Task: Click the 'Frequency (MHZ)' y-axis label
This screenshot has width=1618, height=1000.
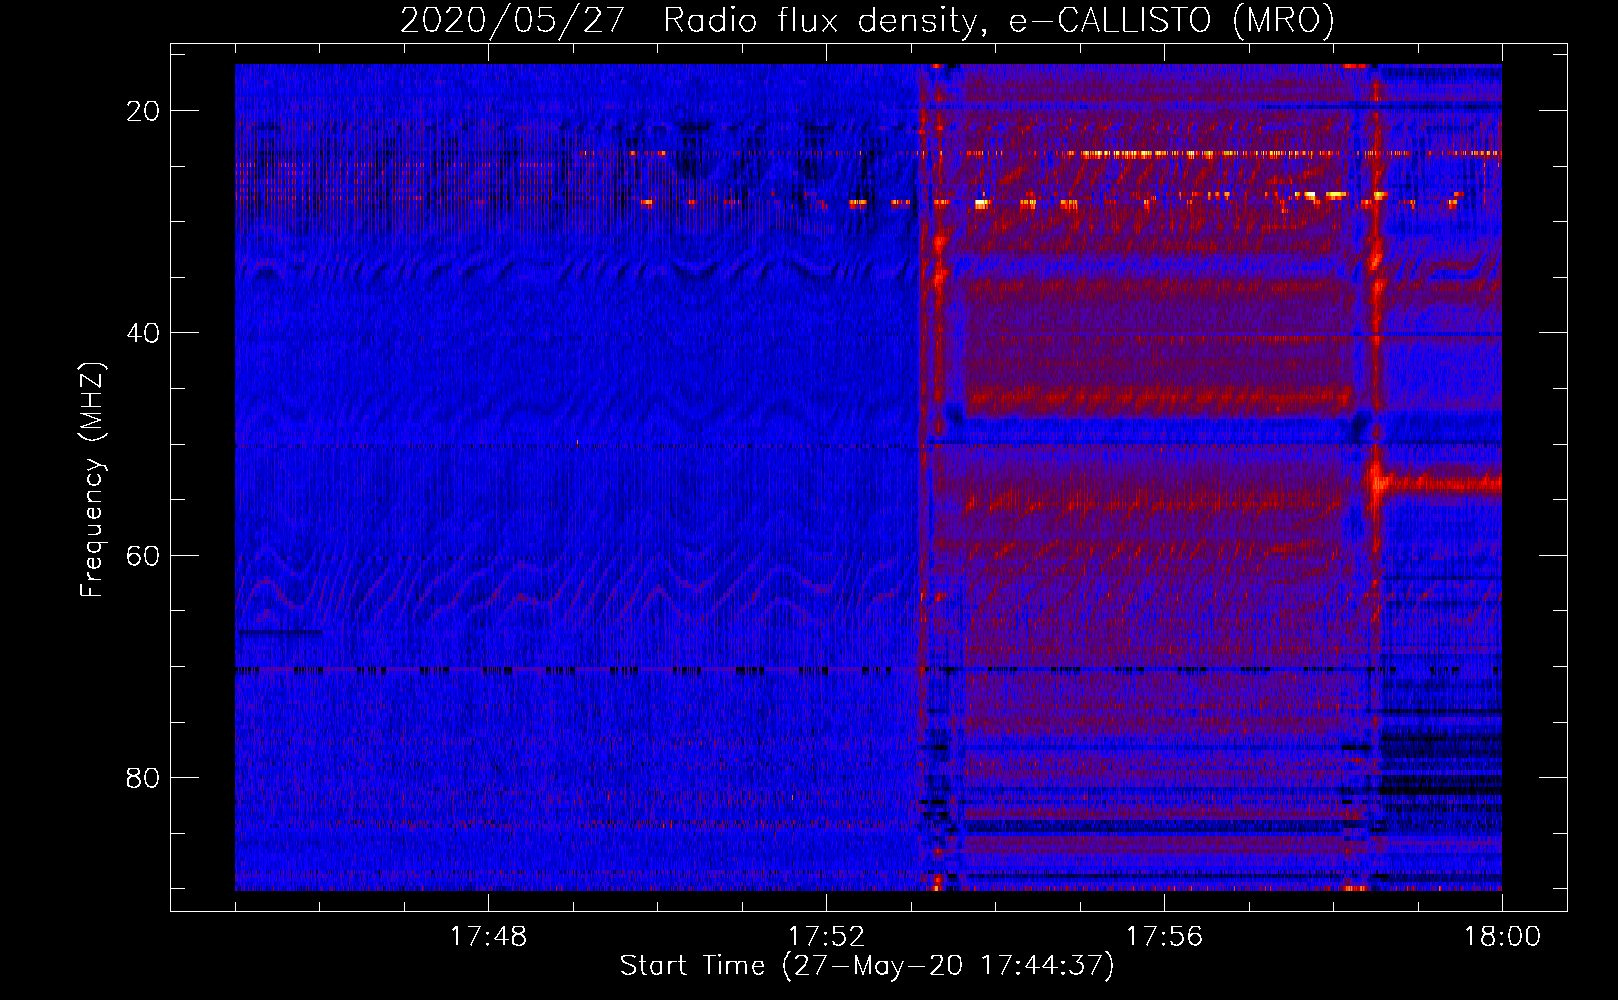Action: (x=92, y=479)
